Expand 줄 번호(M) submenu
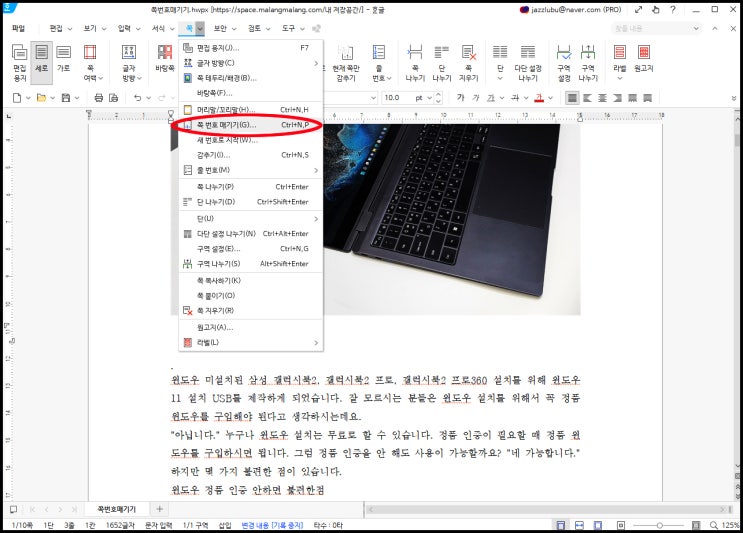Image resolution: width=743 pixels, height=533 pixels. click(251, 170)
